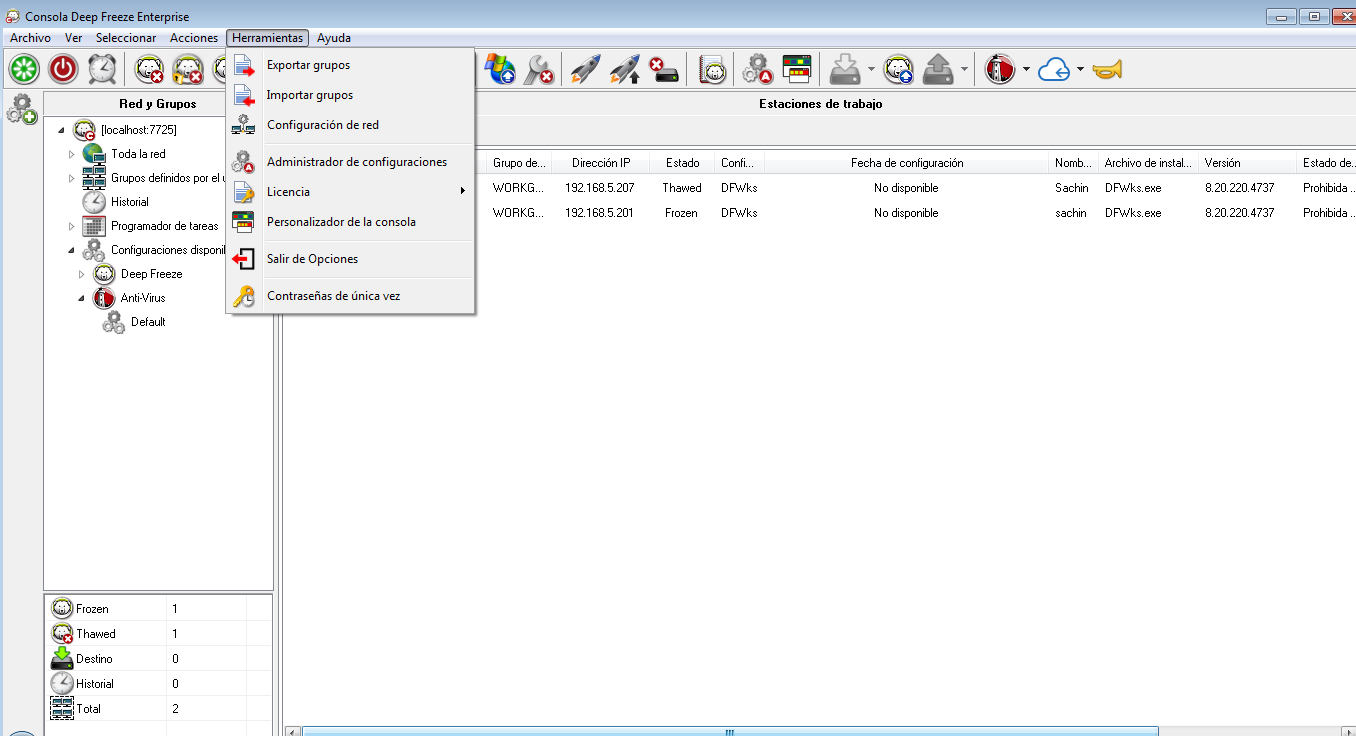Select Configuración de red menu entry

[x=351, y=125]
